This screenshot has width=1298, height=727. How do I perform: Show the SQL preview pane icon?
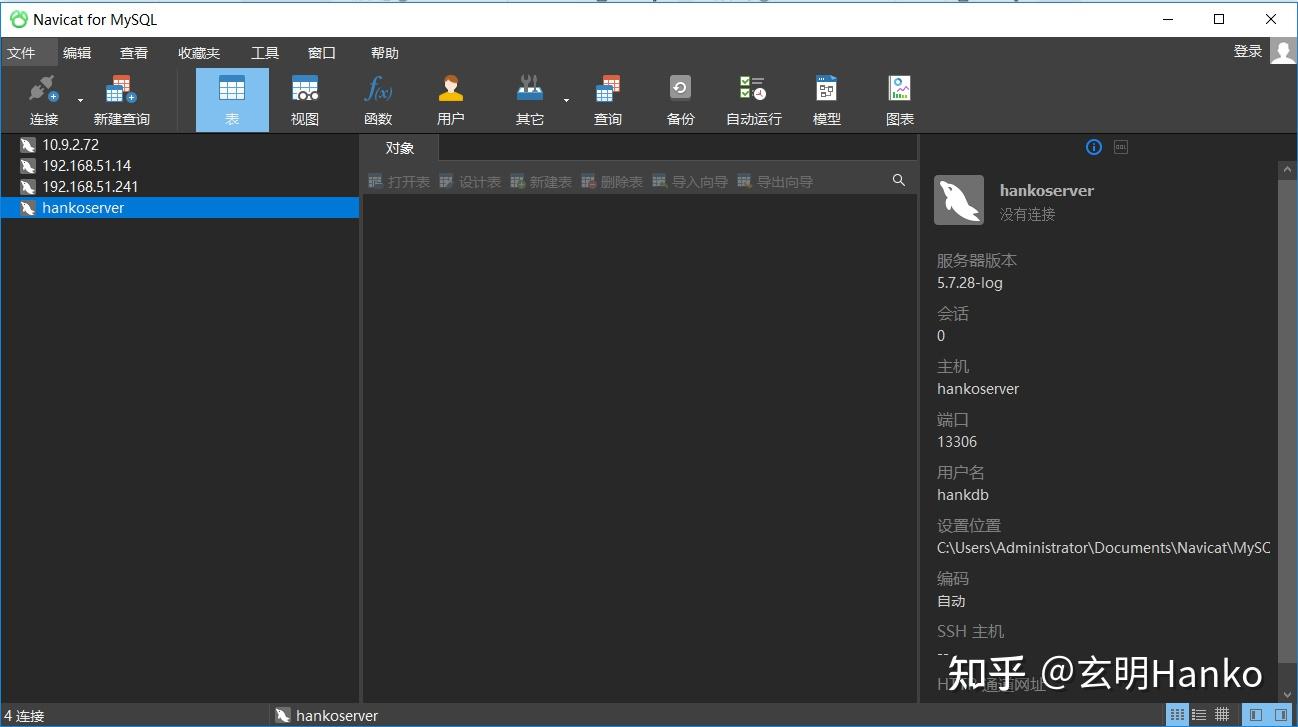click(x=1120, y=147)
